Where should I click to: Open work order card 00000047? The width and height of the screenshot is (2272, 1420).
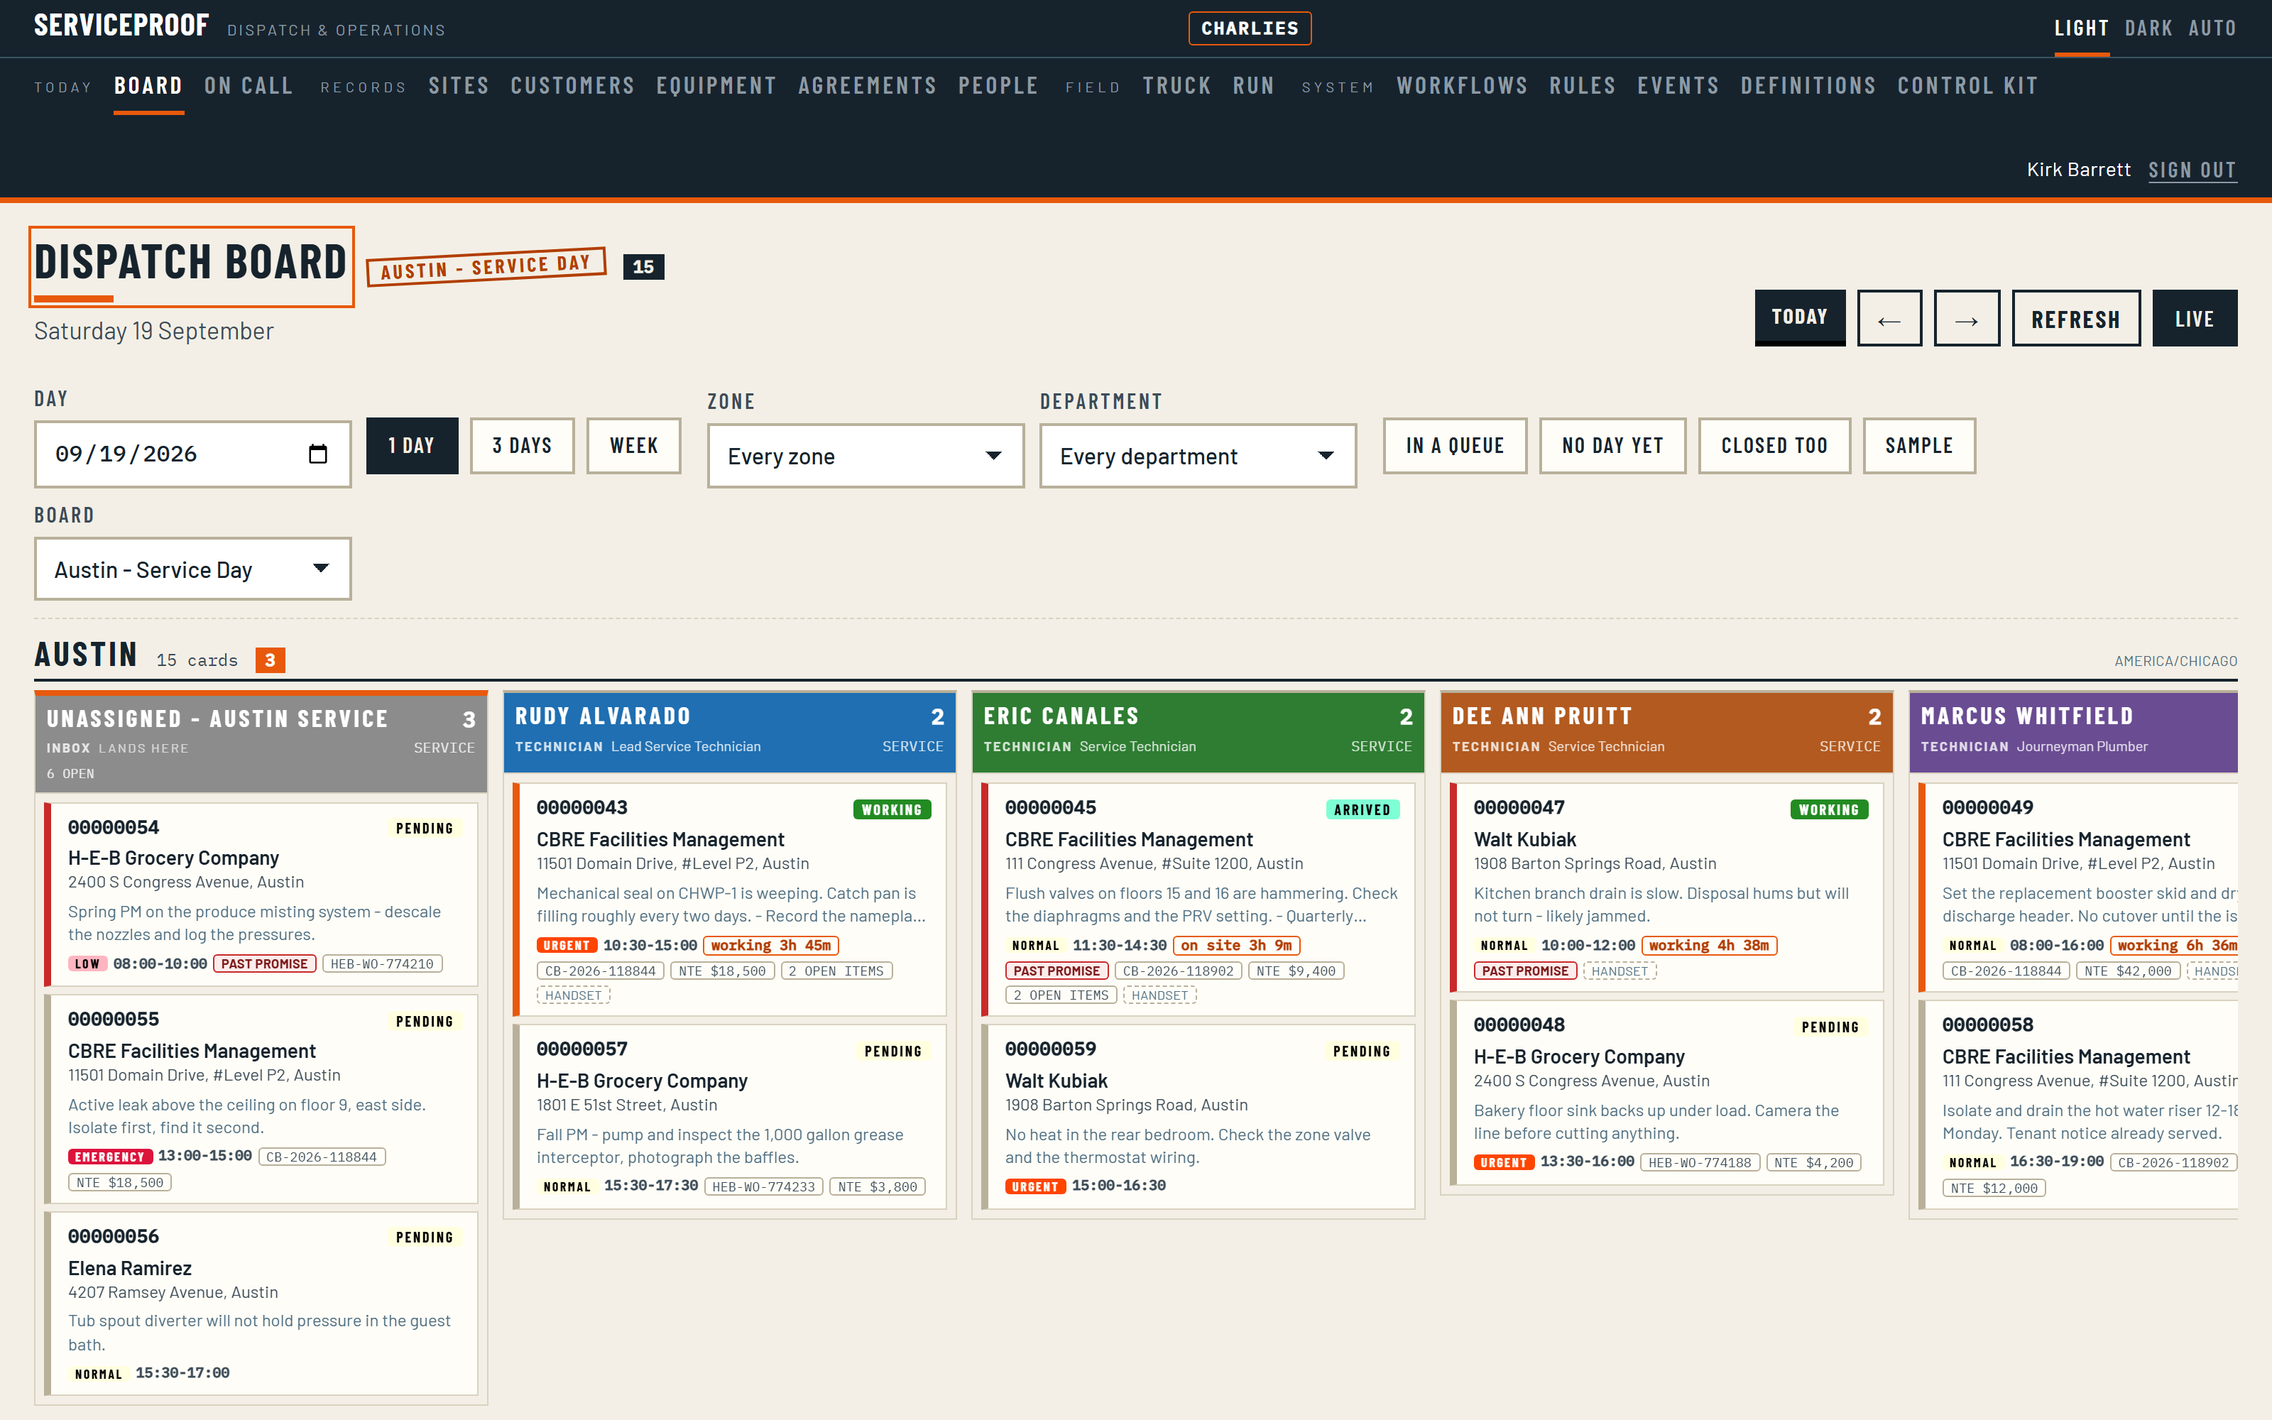point(1667,887)
